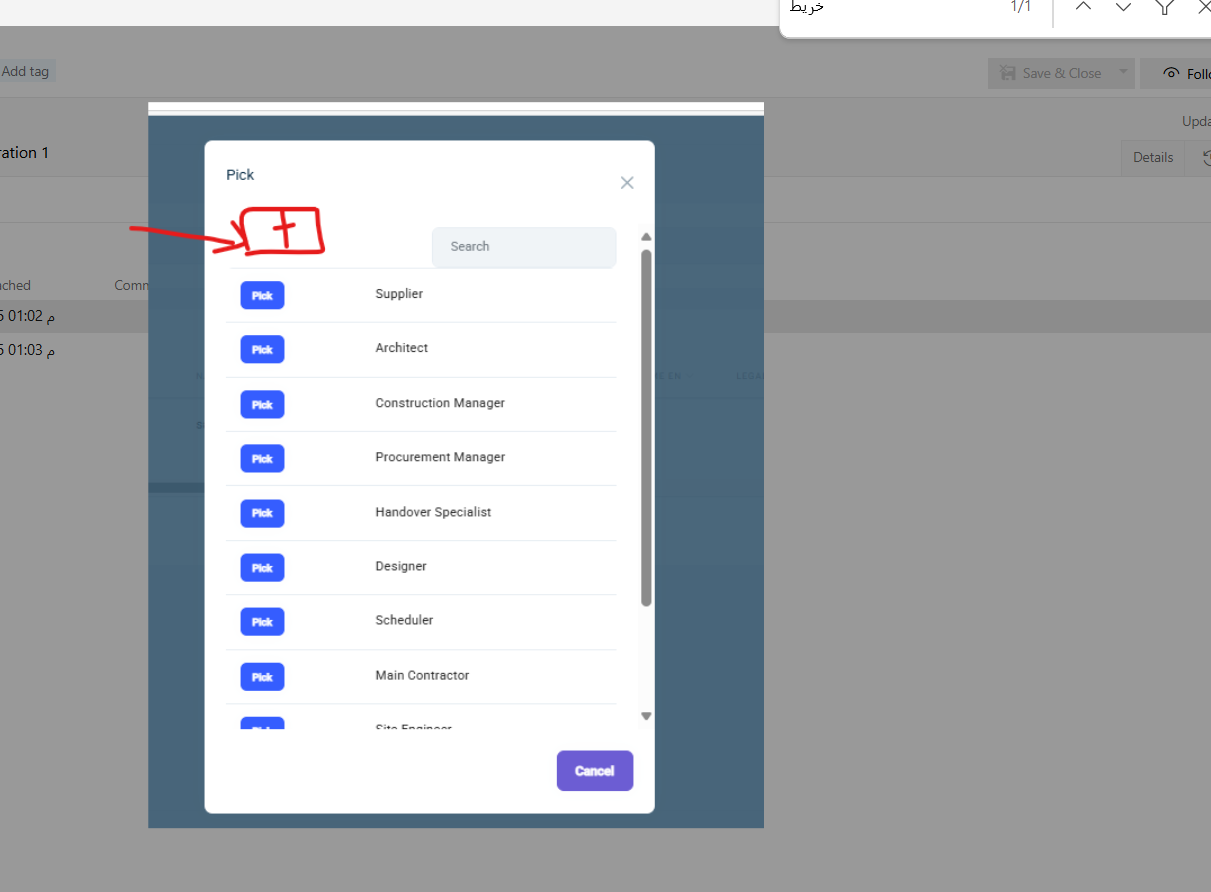Open the Details tab
The image size is (1211, 892).
pyautogui.click(x=1153, y=157)
